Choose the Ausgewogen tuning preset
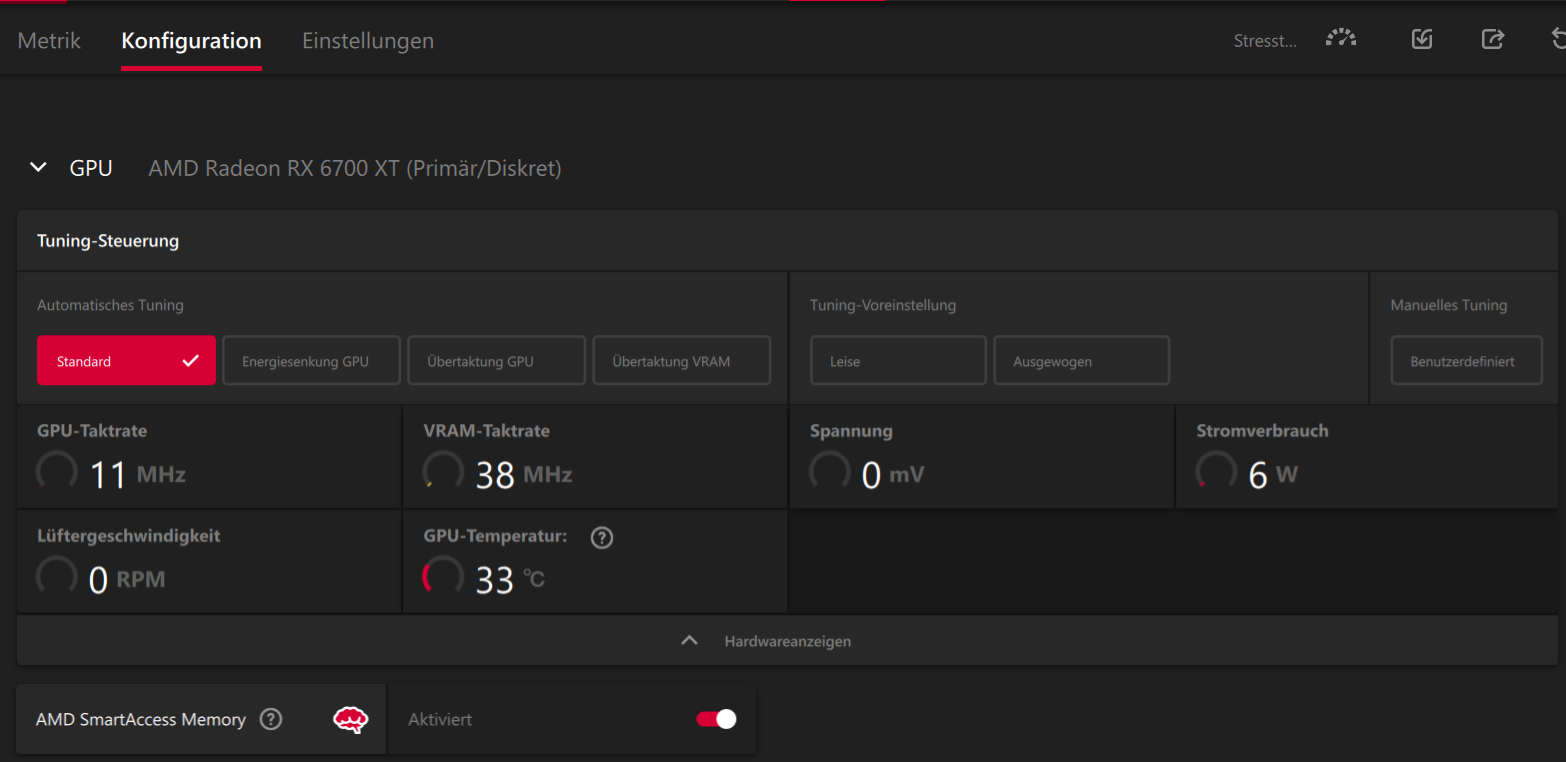The height and width of the screenshot is (762, 1566). [x=1082, y=361]
